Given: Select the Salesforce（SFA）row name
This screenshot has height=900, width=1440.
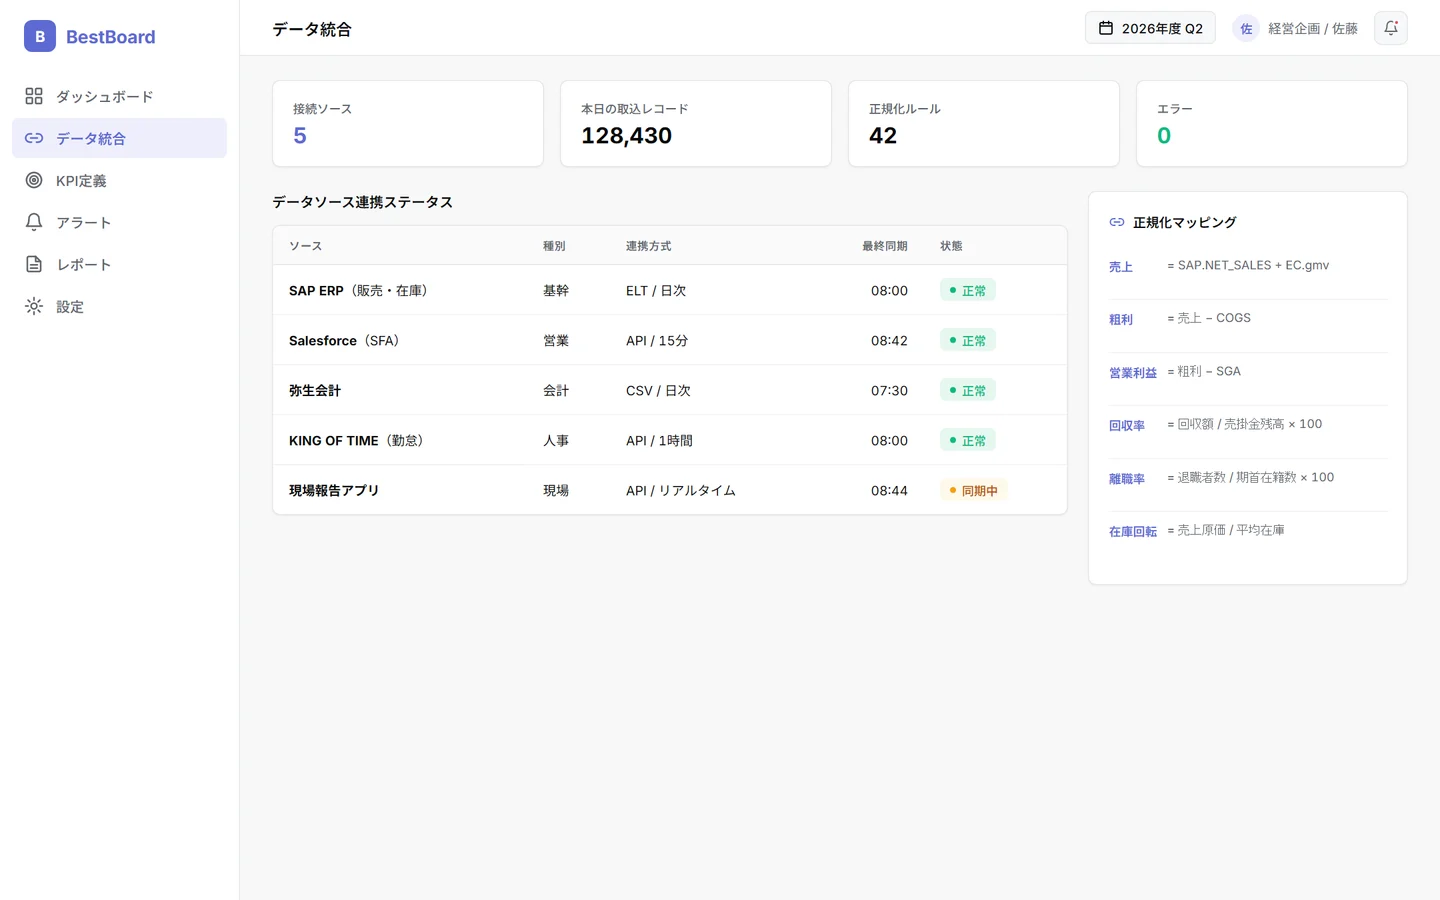Looking at the screenshot, I should 346,340.
